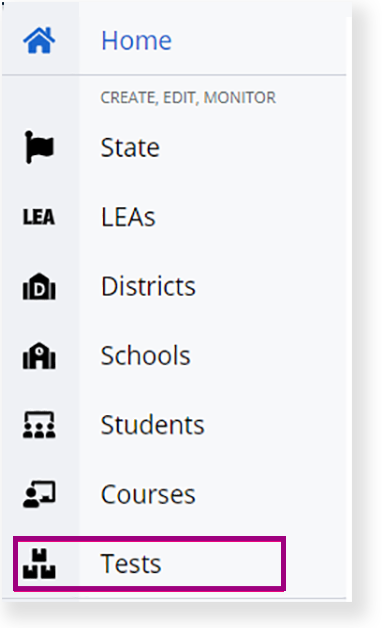Select the Courses text label
The height and width of the screenshot is (628, 386).
(148, 495)
